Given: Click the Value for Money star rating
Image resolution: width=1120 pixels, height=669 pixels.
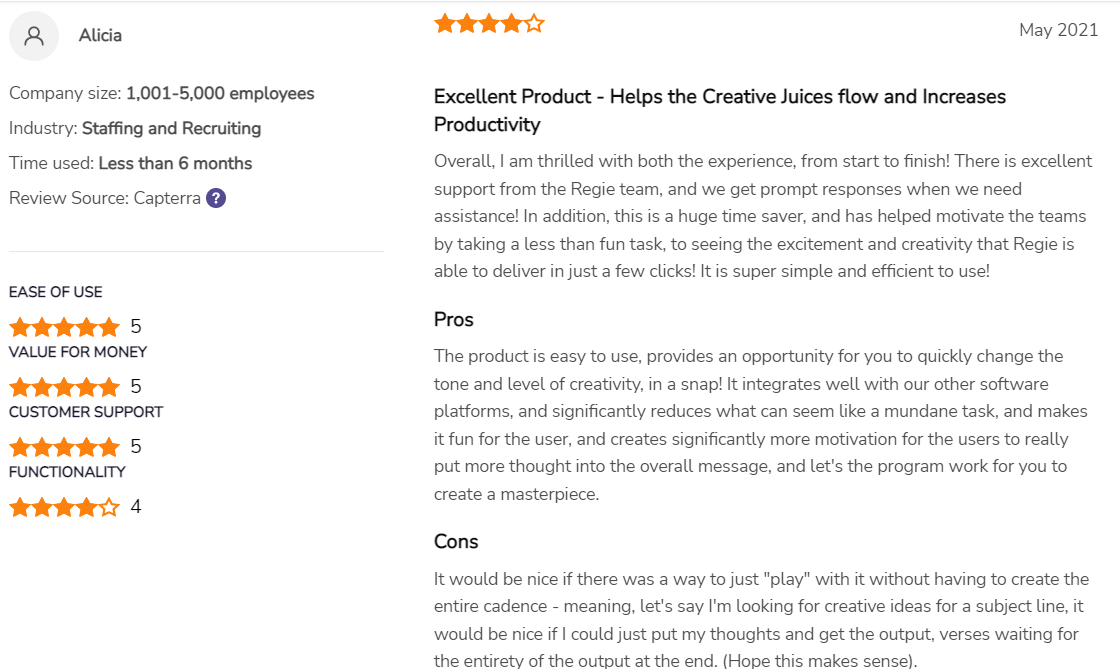Looking at the screenshot, I should click(x=64, y=387).
